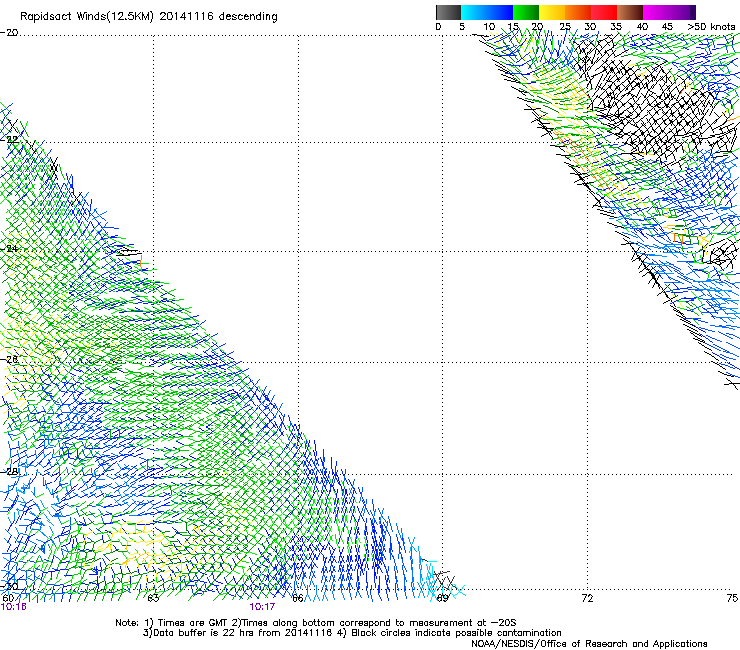Click the legend label "25"
The image size is (740, 650).
point(565,26)
